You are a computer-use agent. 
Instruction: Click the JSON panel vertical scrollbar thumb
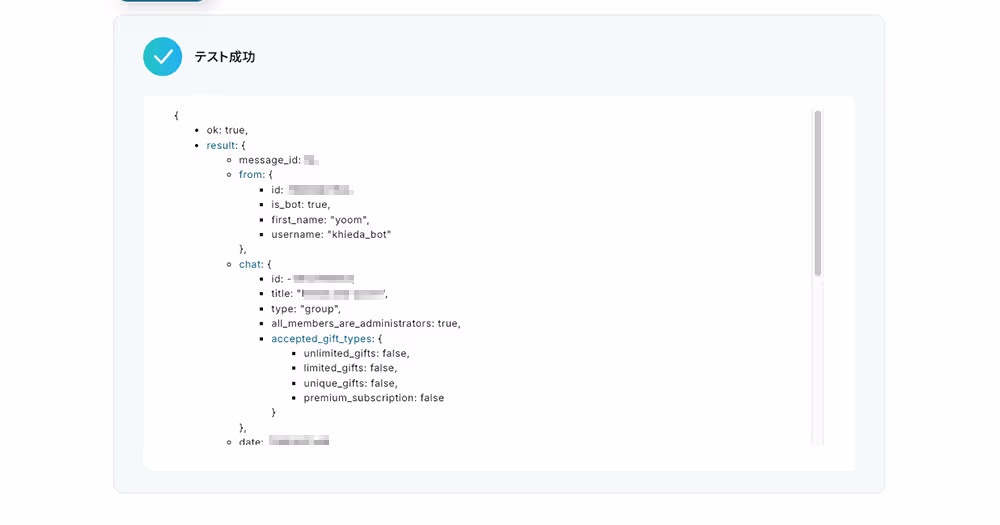pyautogui.click(x=818, y=193)
